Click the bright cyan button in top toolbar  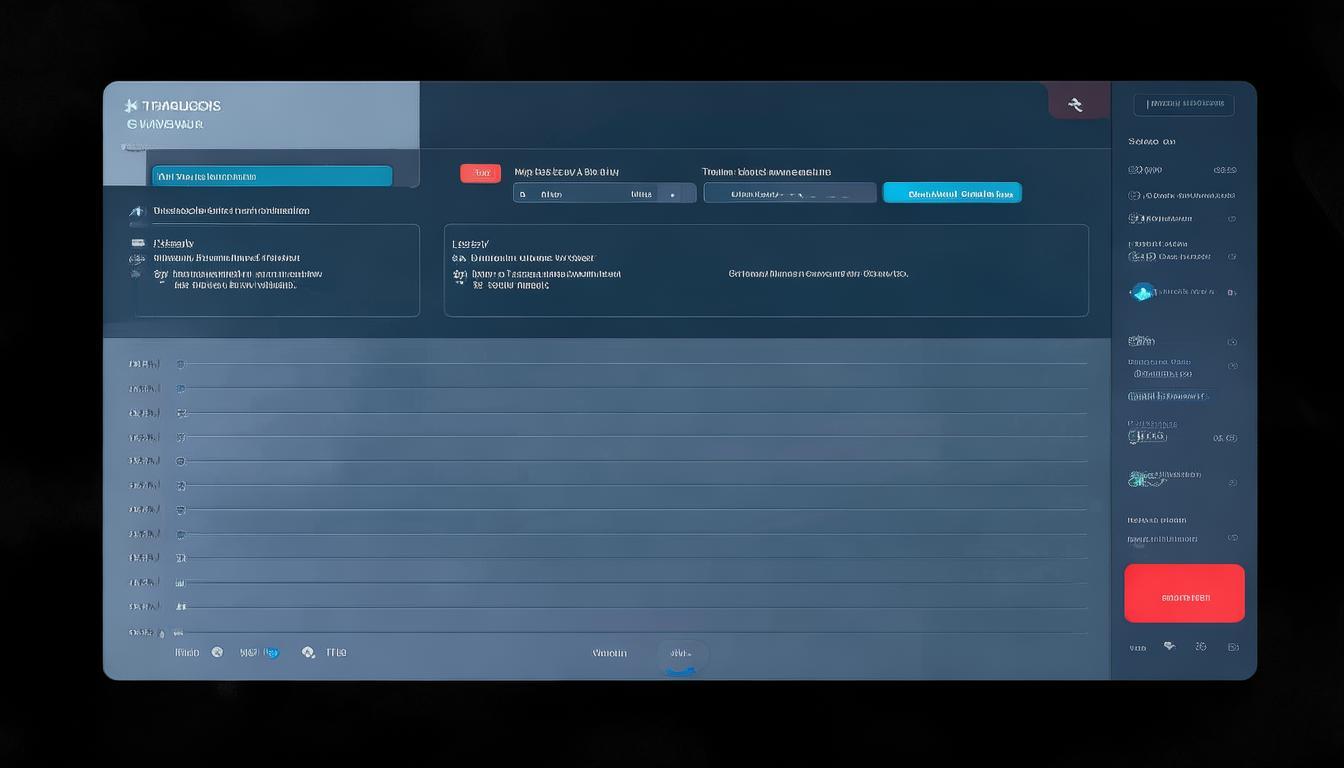coord(951,193)
